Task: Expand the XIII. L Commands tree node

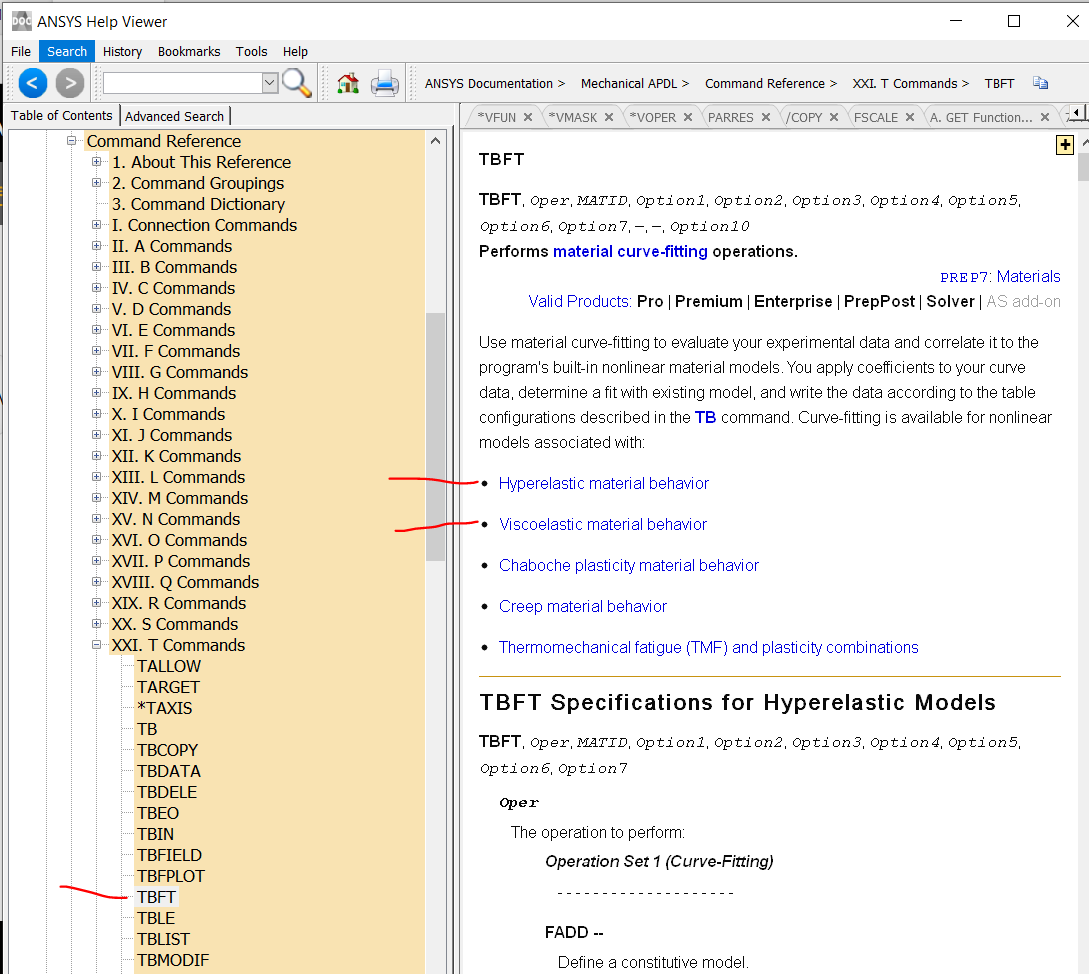Action: [x=97, y=477]
